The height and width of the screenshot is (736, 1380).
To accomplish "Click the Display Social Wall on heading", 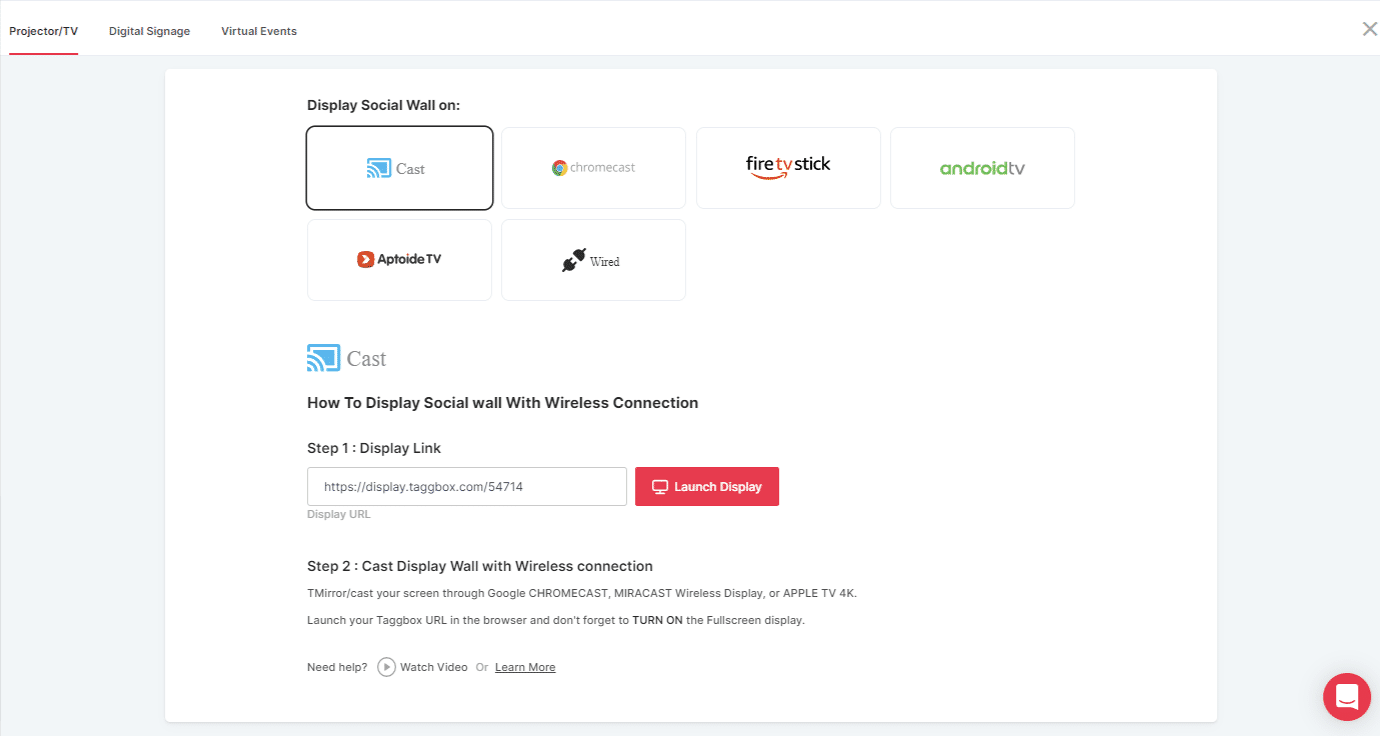I will [x=383, y=105].
